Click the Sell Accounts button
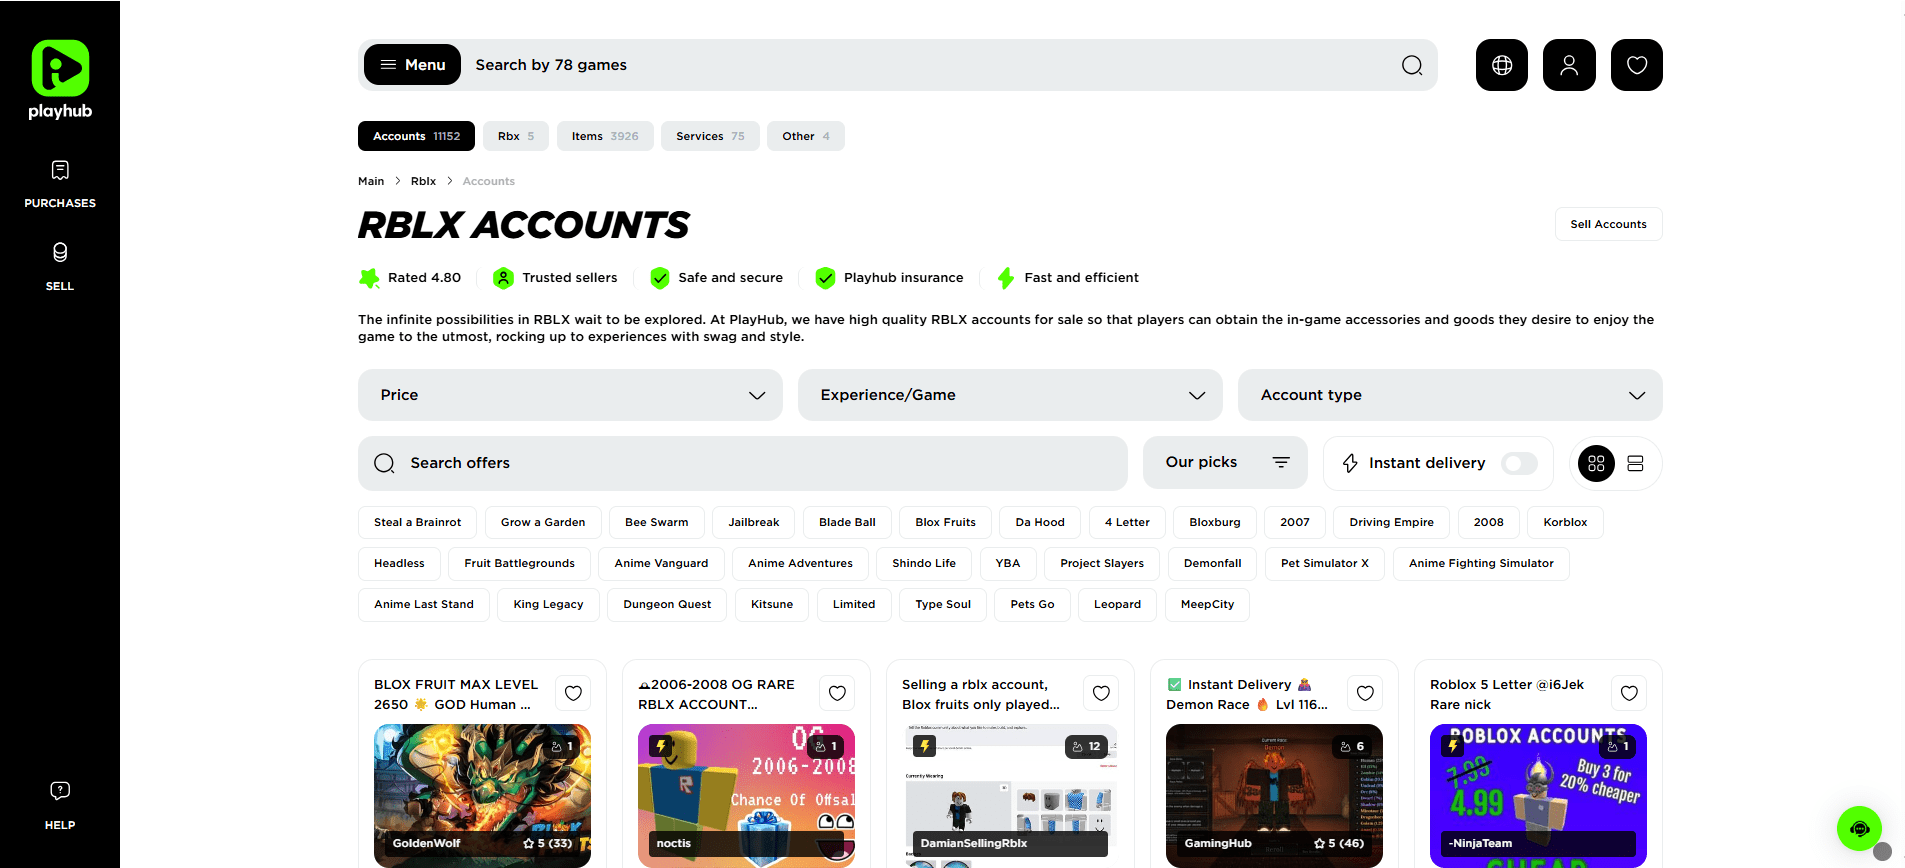This screenshot has width=1905, height=868. pos(1608,224)
